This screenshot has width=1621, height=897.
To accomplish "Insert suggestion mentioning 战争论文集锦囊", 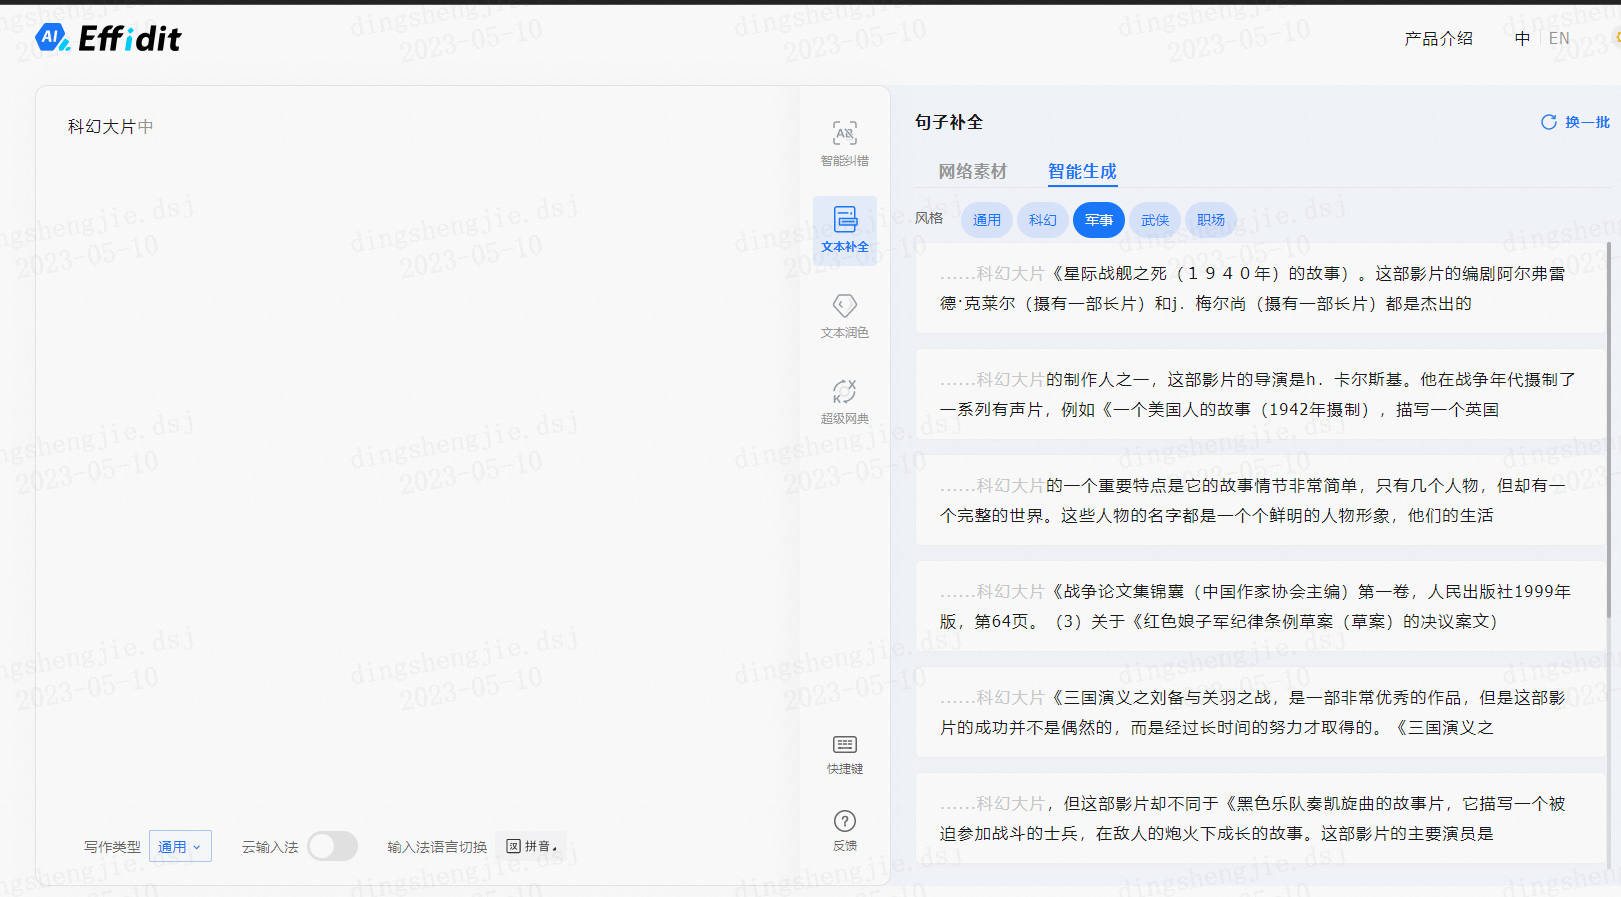I will click(x=1260, y=606).
